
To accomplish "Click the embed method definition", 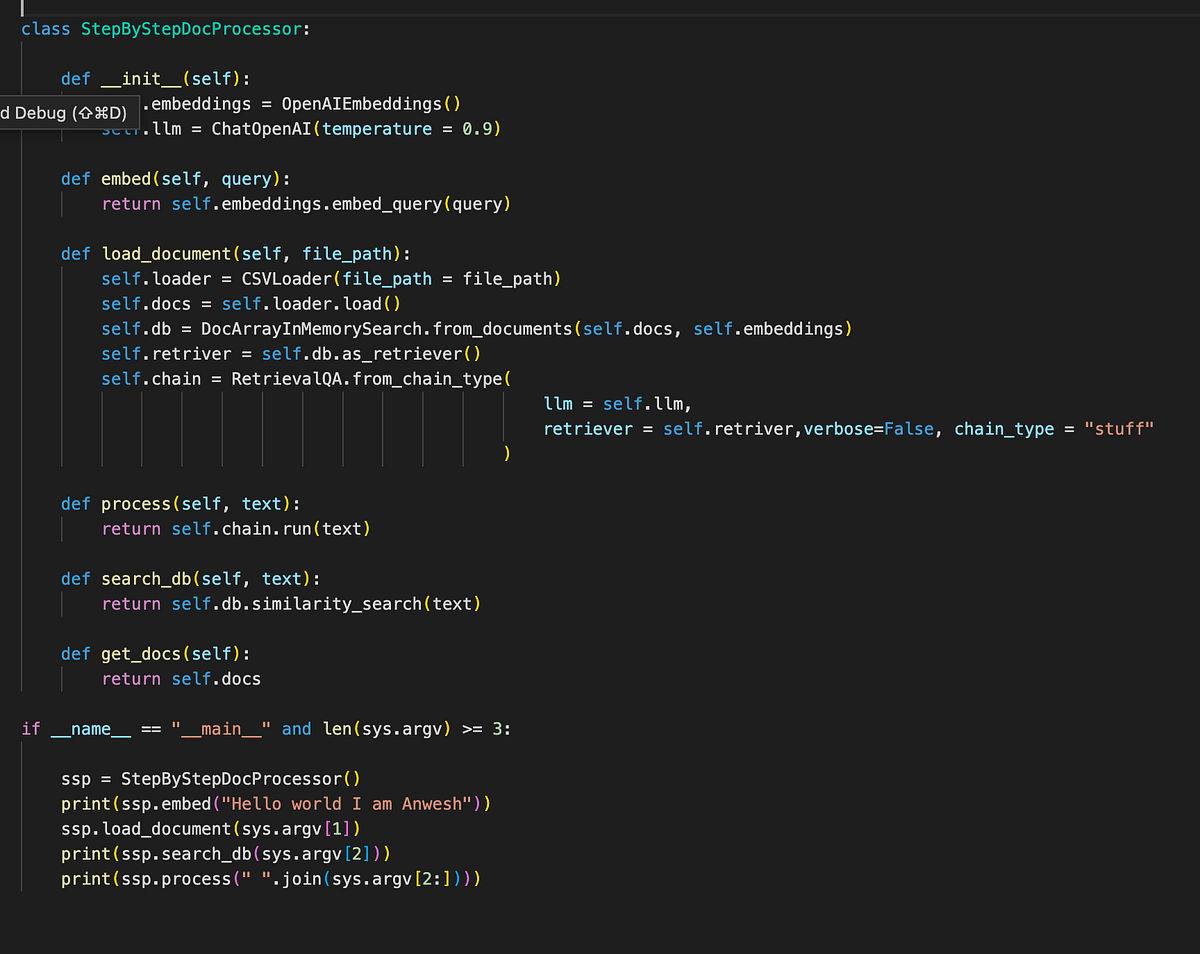I will tap(126, 178).
